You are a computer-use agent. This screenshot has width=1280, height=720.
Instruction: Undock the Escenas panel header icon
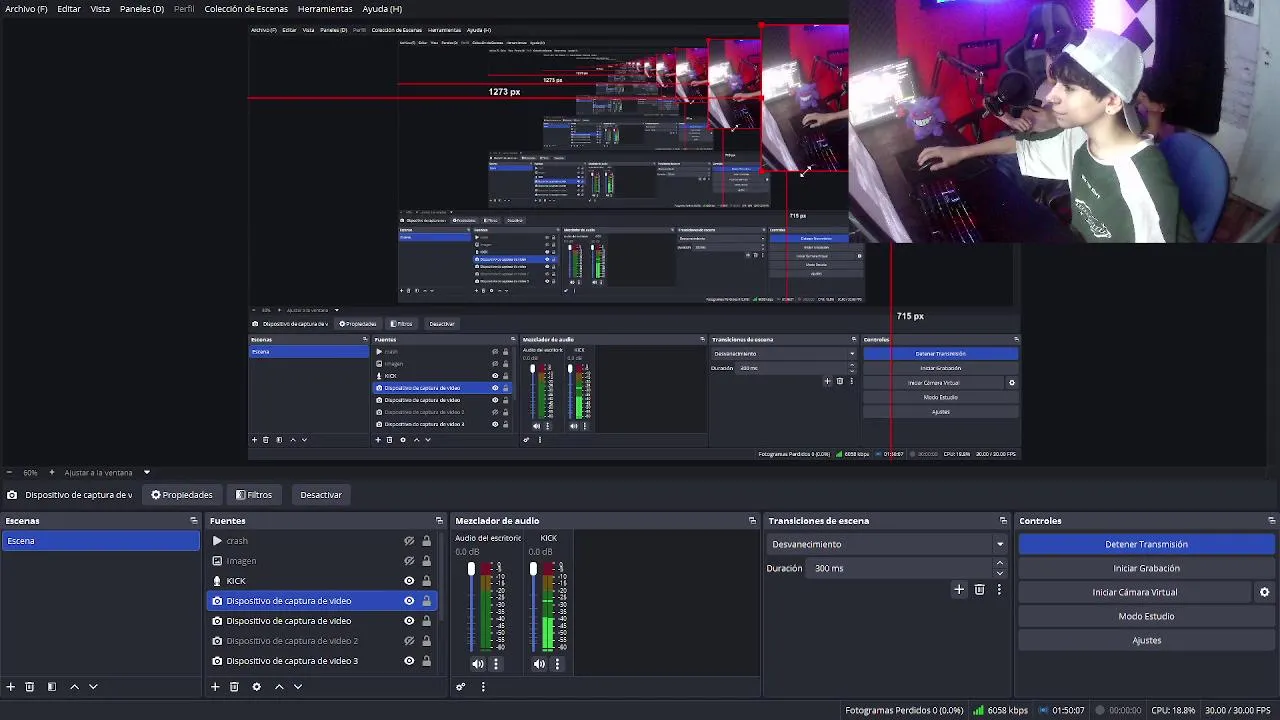pos(194,521)
